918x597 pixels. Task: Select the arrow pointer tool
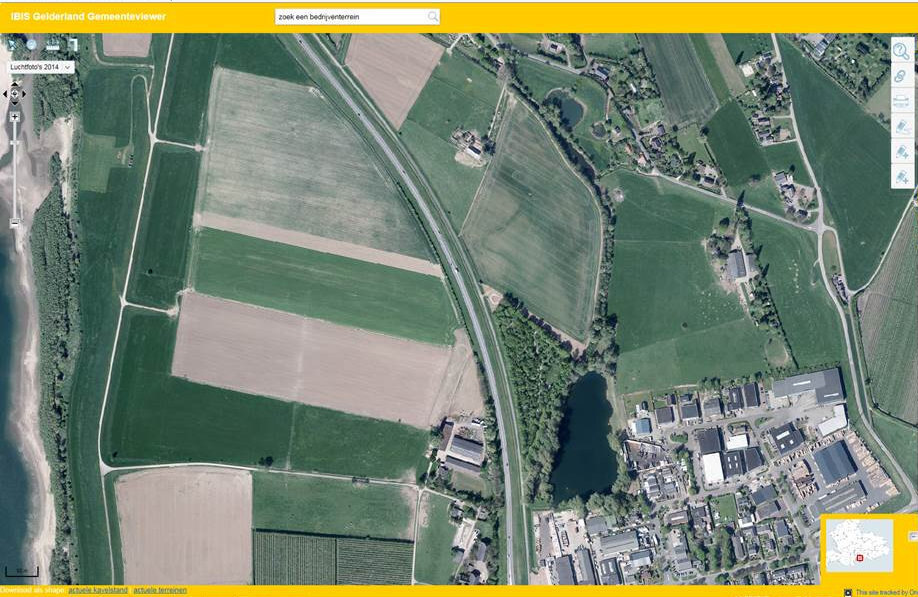coord(12,44)
